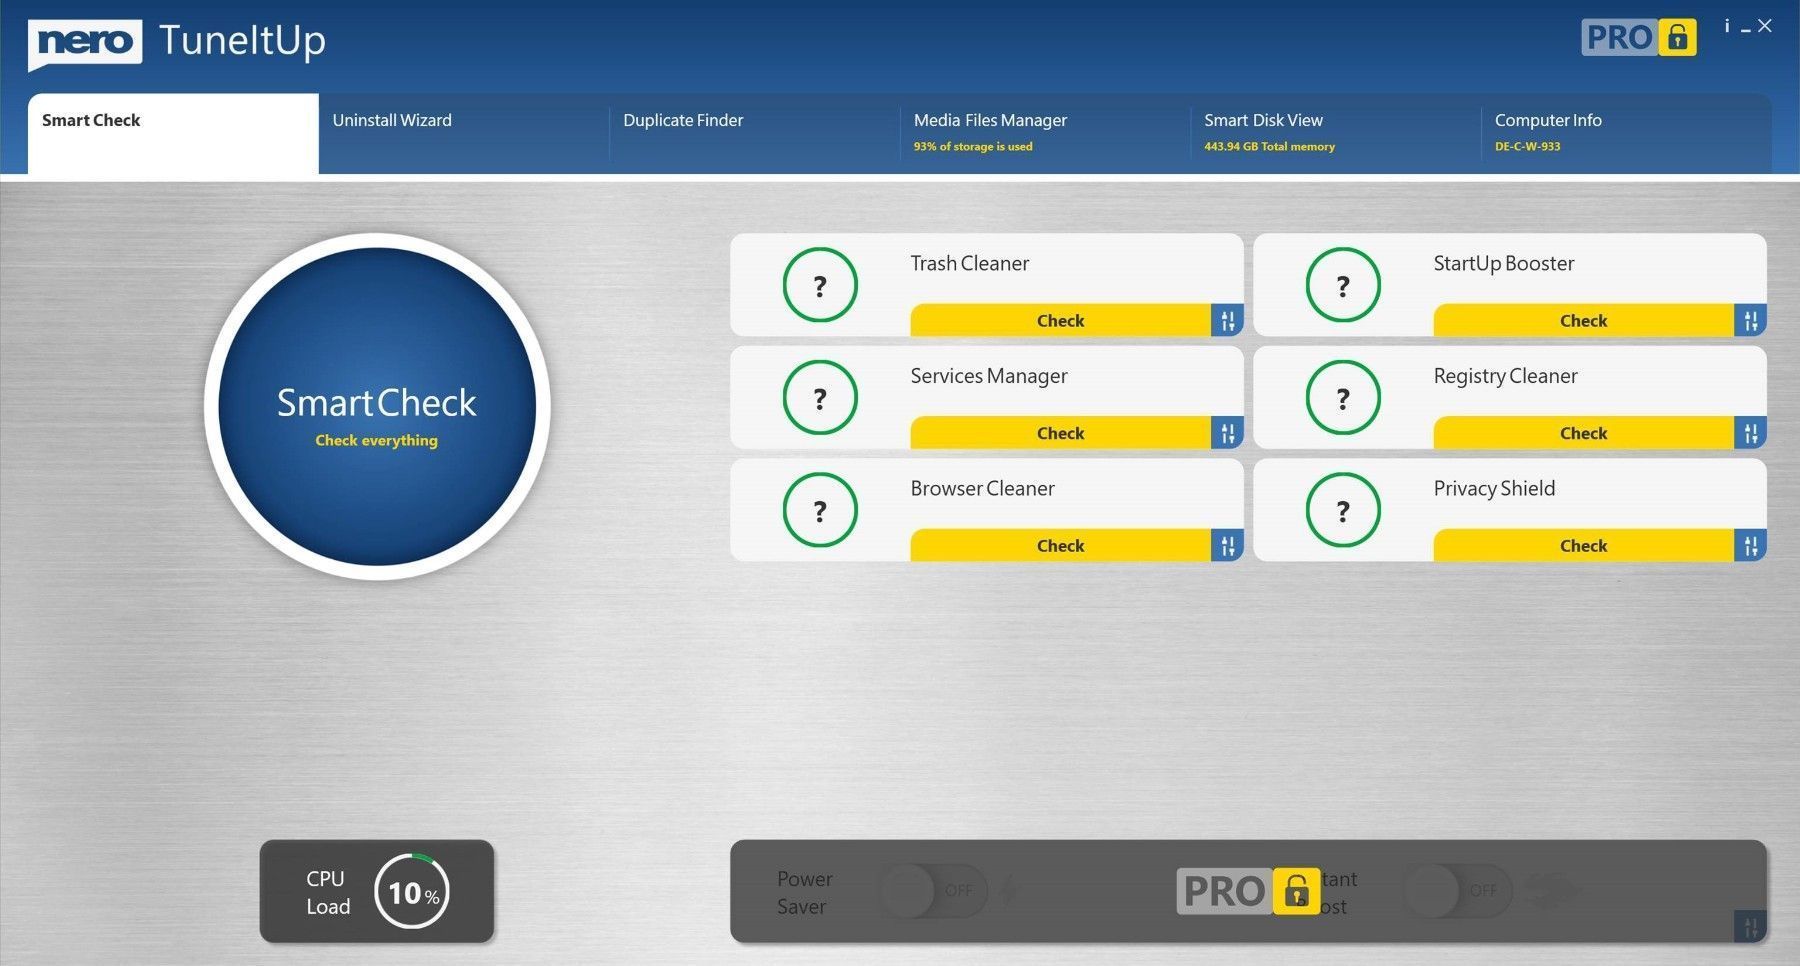The image size is (1800, 966).
Task: Open the Computer Info tab
Action: click(x=1627, y=134)
